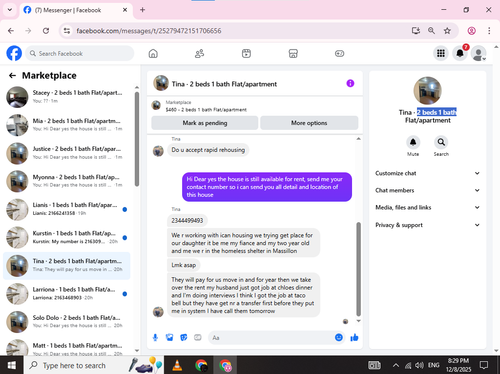Open Kurstin's conversation

(x=67, y=237)
